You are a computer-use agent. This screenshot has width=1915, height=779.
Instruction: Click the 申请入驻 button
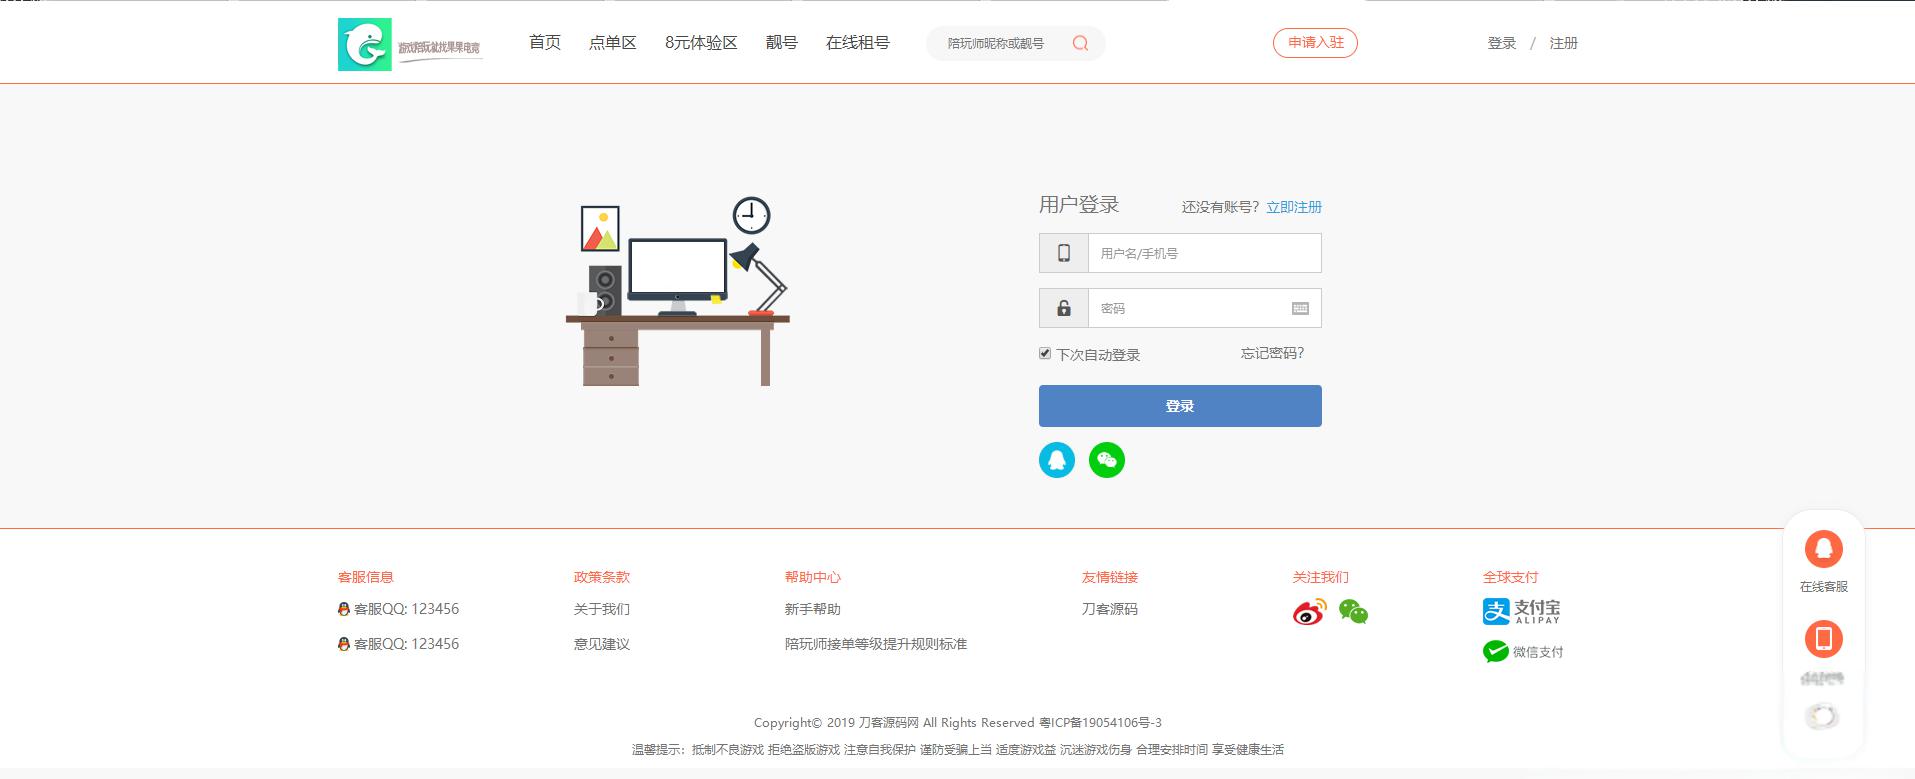[1315, 43]
